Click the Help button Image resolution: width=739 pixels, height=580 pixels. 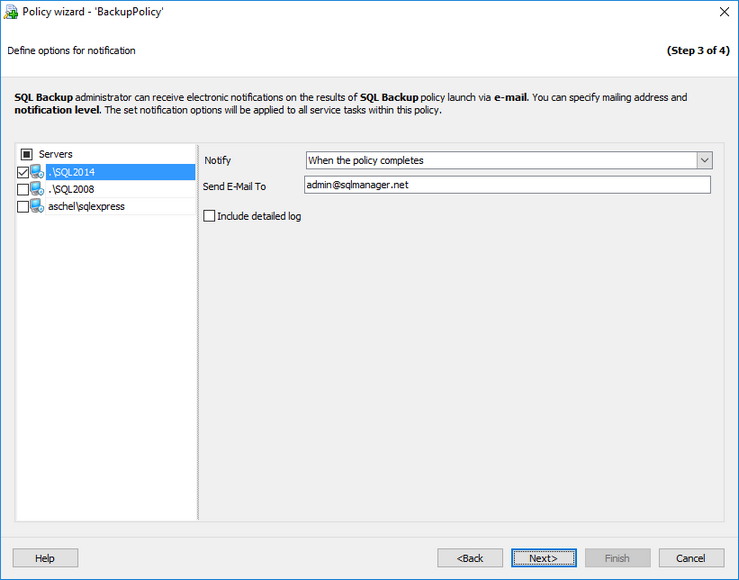[x=45, y=558]
